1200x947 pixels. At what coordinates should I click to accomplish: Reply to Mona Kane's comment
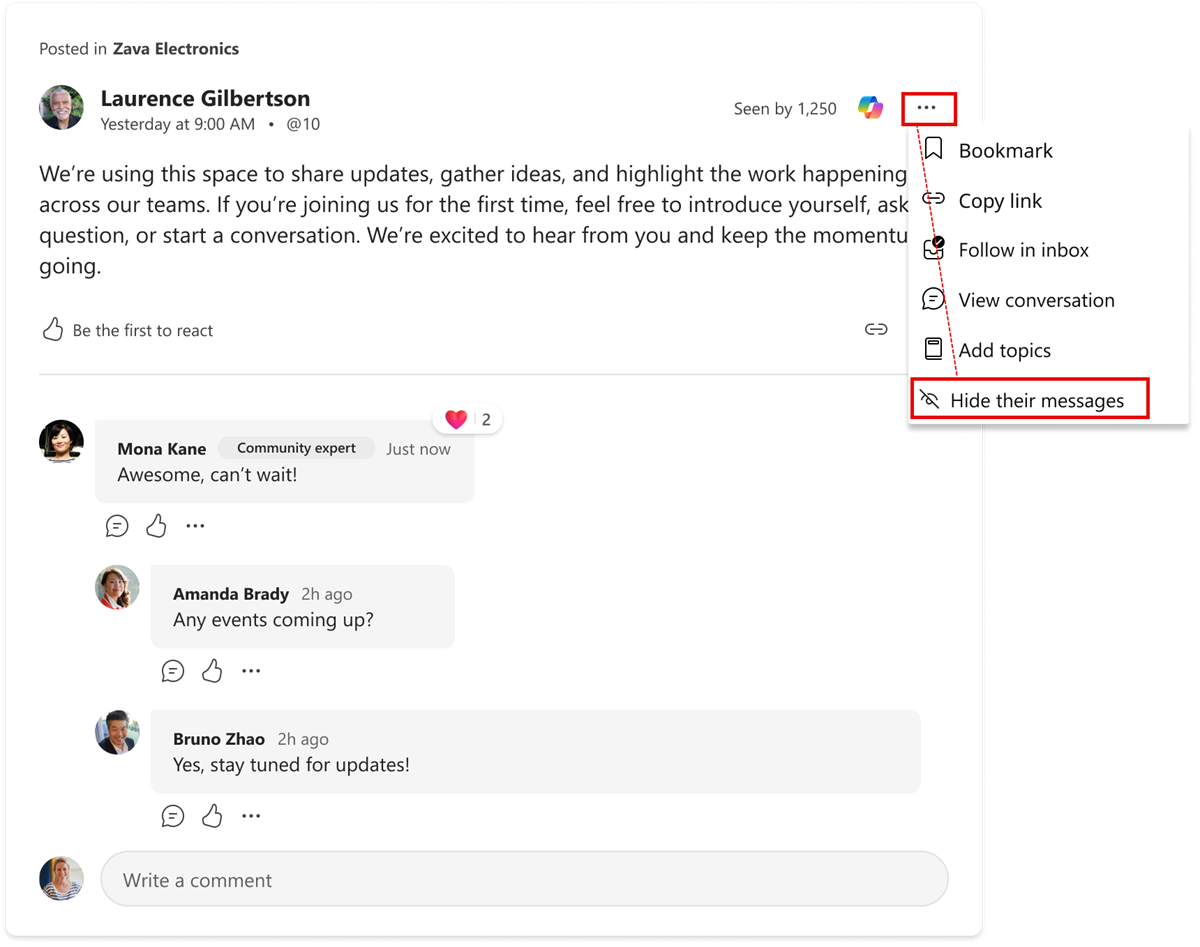click(x=115, y=524)
